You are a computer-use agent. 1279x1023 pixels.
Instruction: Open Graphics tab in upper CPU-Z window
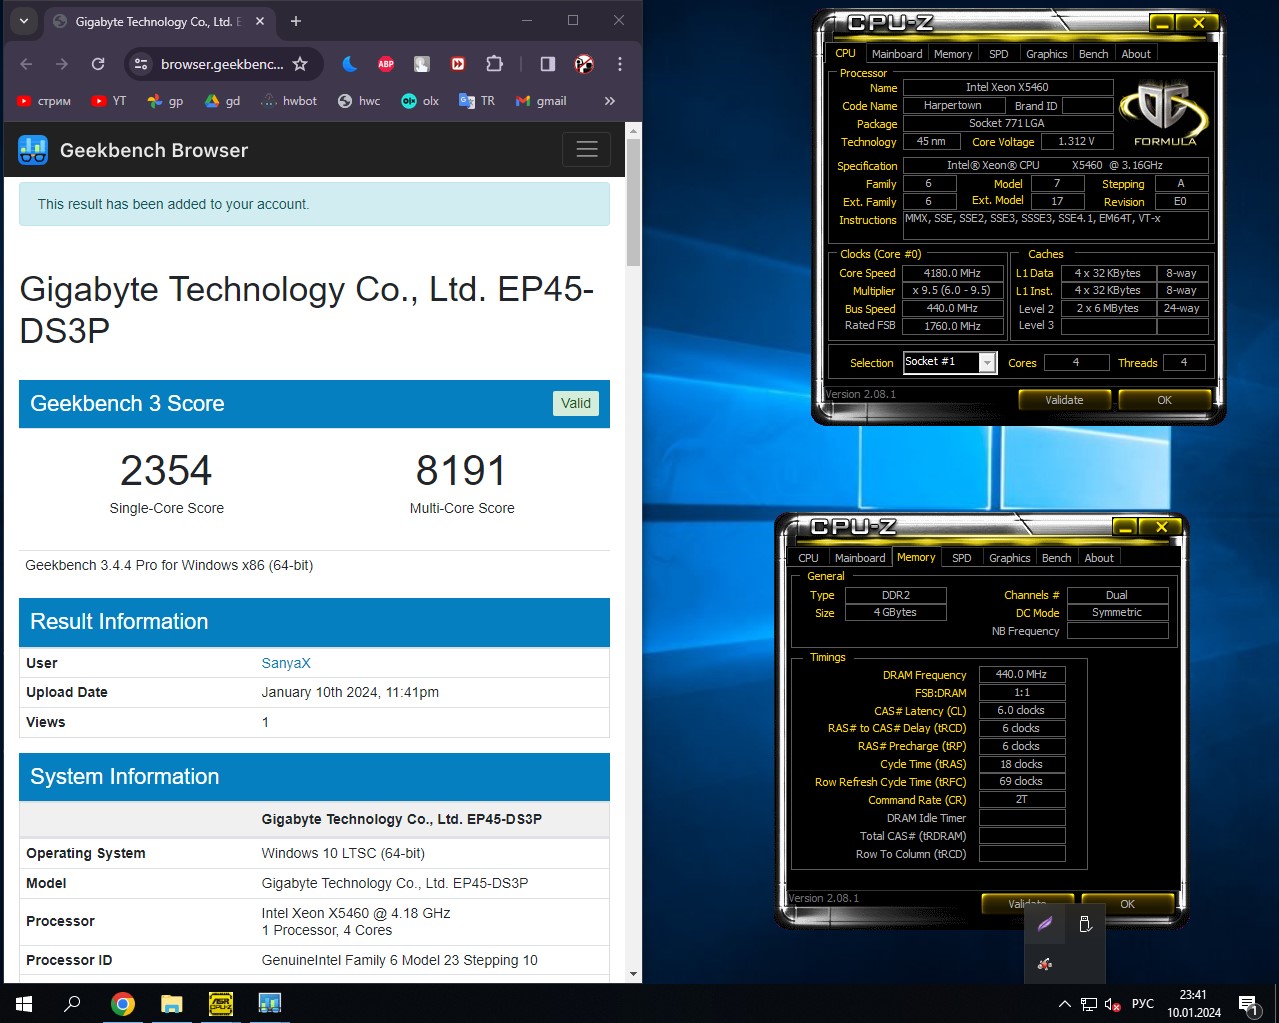(1046, 54)
